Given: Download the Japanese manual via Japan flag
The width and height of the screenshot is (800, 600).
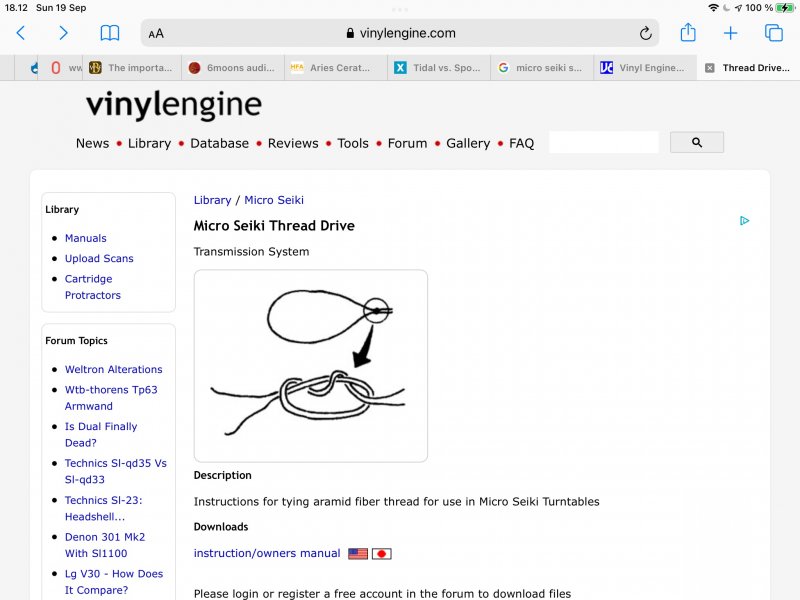Looking at the screenshot, I should (382, 554).
